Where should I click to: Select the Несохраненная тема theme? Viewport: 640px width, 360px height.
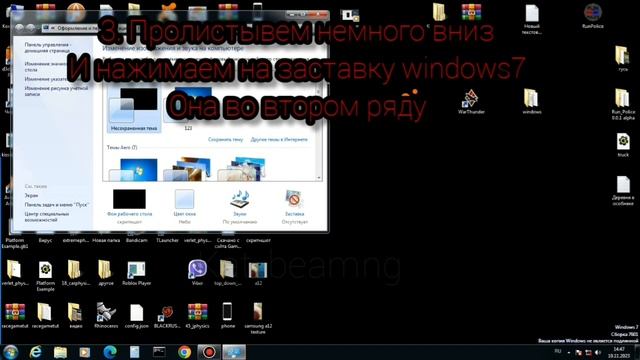[x=134, y=109]
